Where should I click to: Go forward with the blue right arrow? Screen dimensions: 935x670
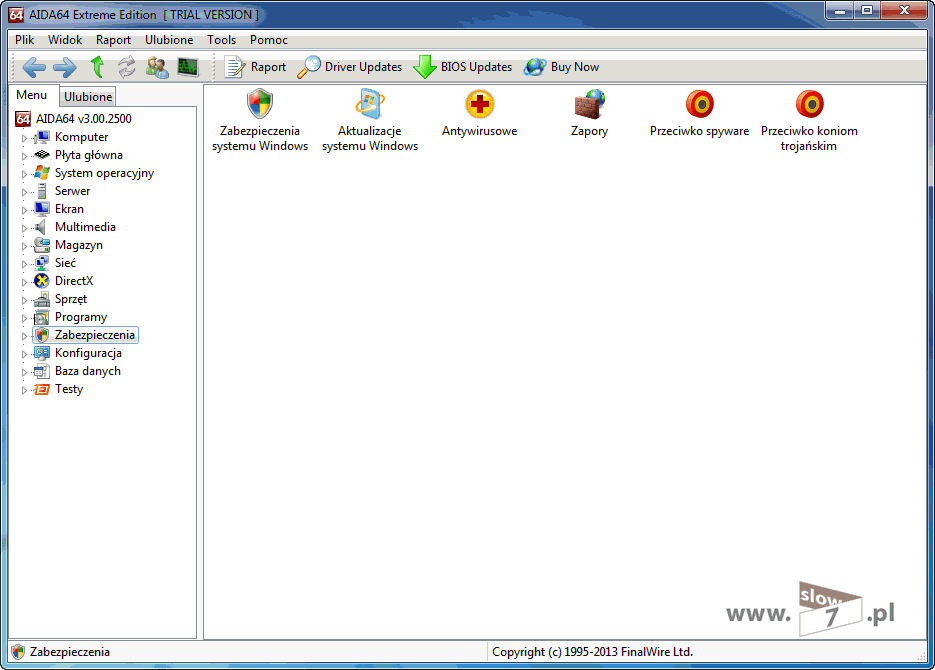click(64, 67)
